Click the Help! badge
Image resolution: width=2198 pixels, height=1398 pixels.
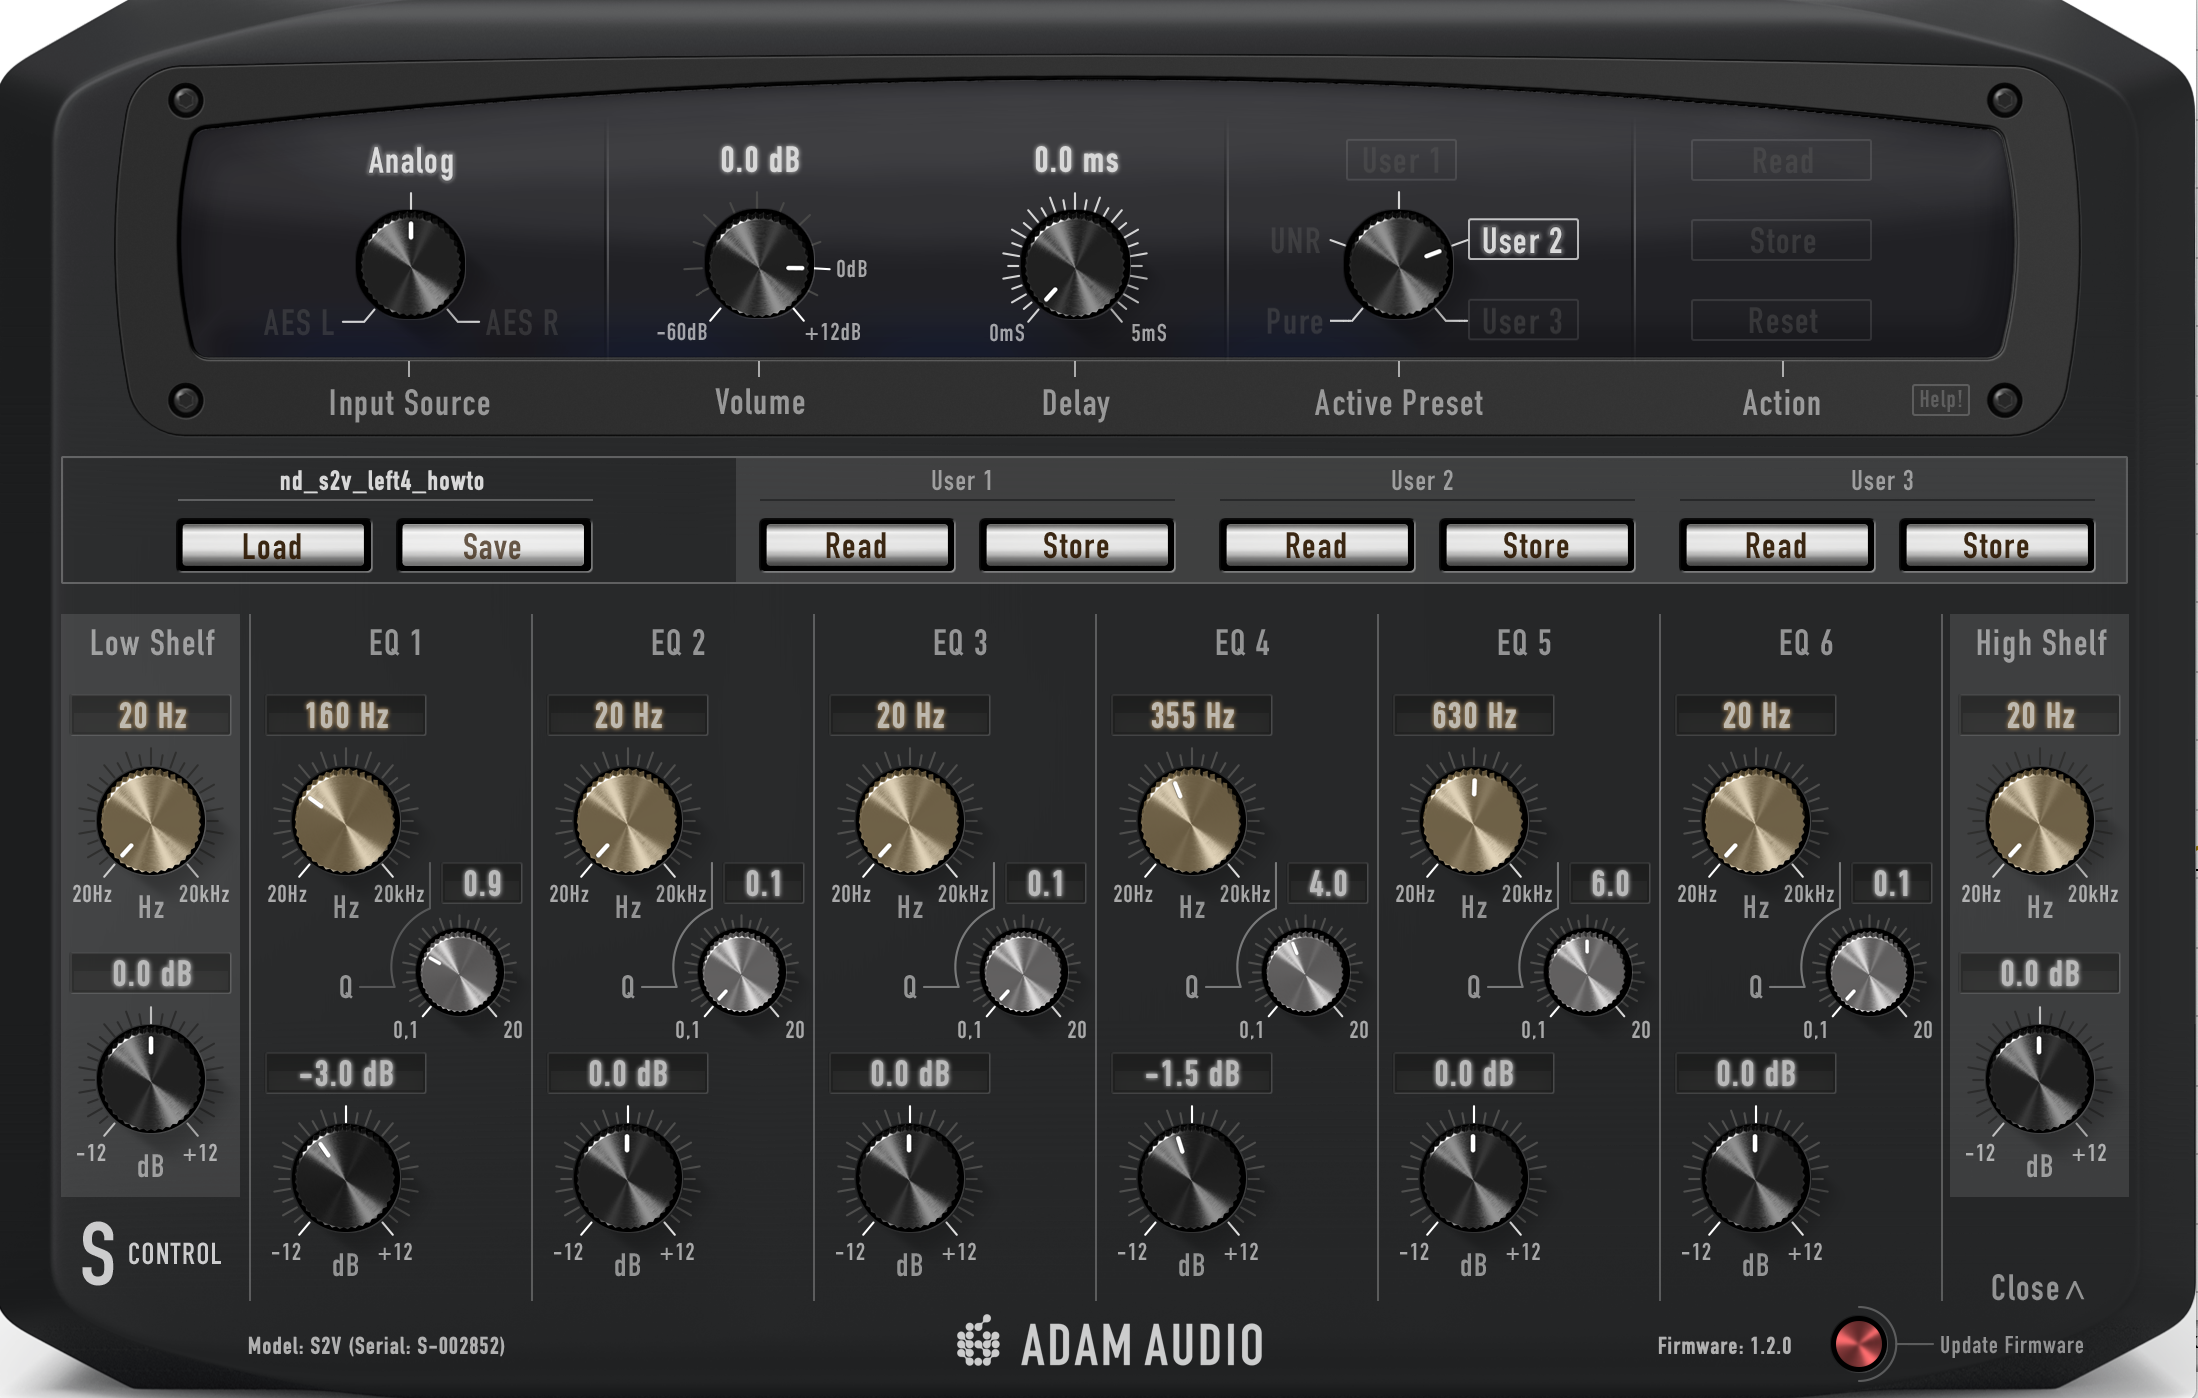click(1940, 400)
